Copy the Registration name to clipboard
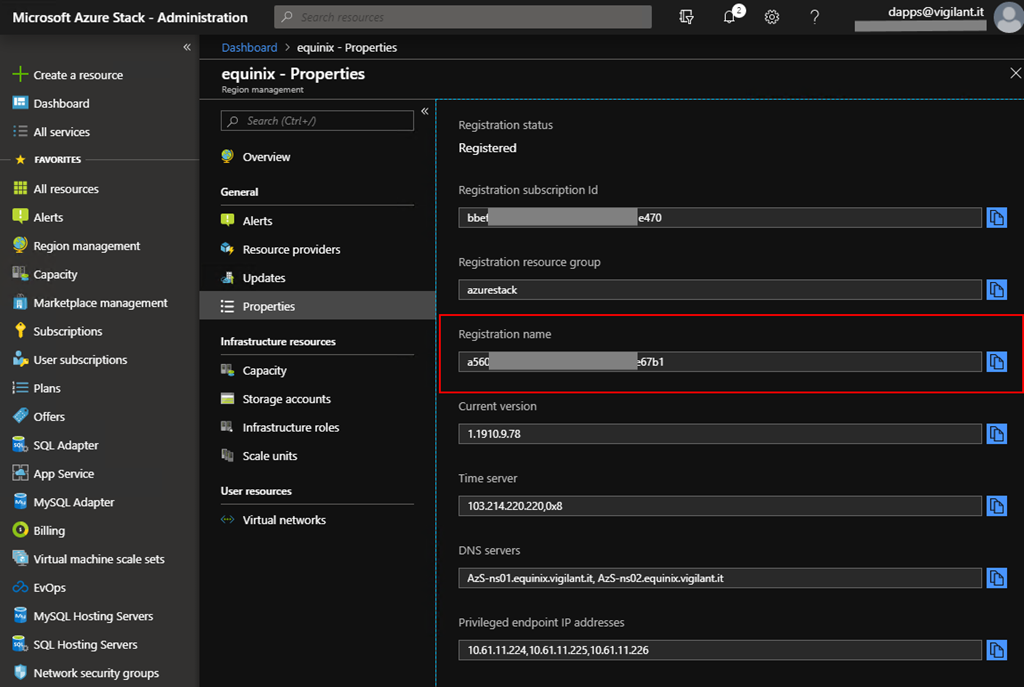The width and height of the screenshot is (1024, 687). click(996, 362)
